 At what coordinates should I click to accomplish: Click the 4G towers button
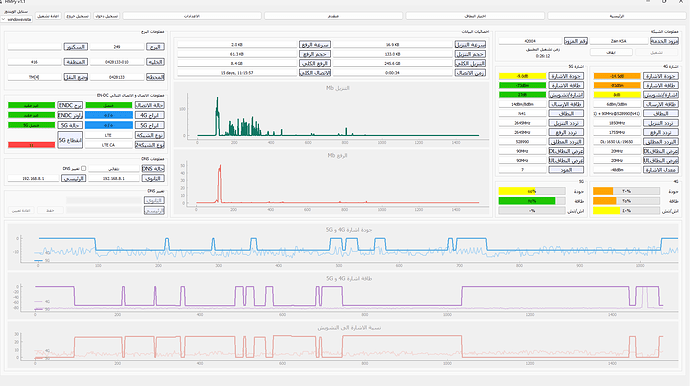(x=150, y=115)
